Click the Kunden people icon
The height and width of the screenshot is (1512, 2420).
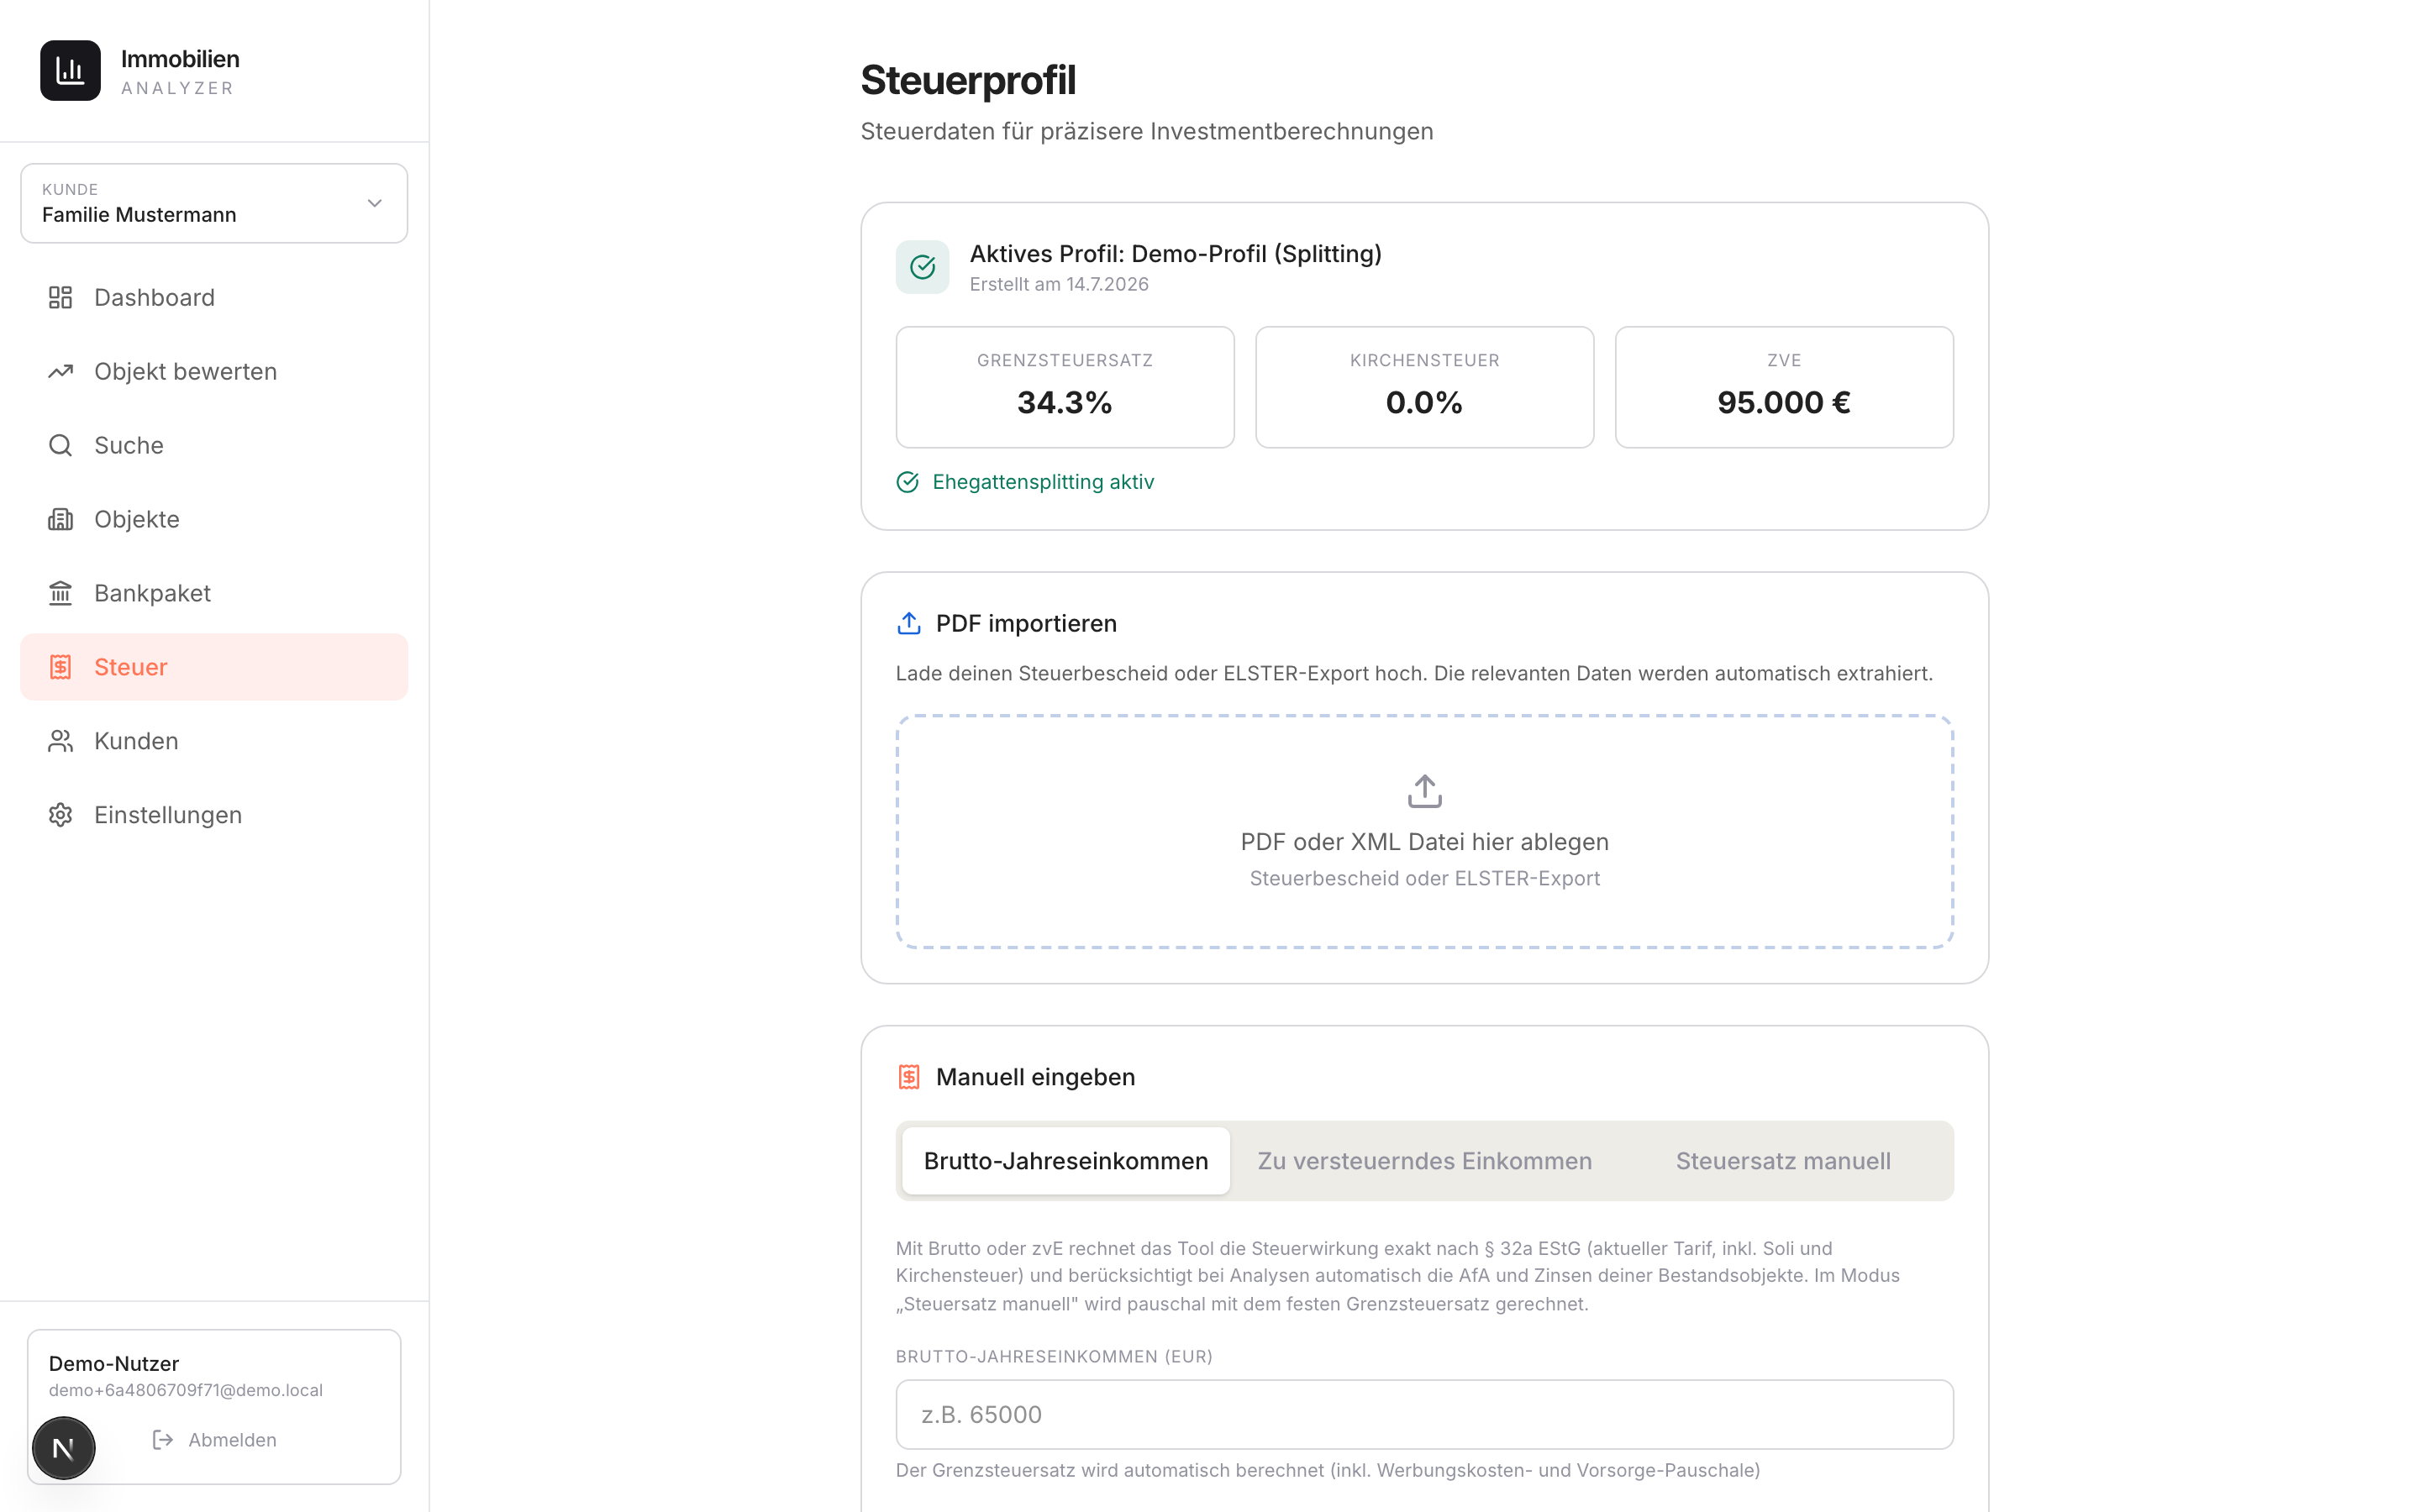(61, 741)
